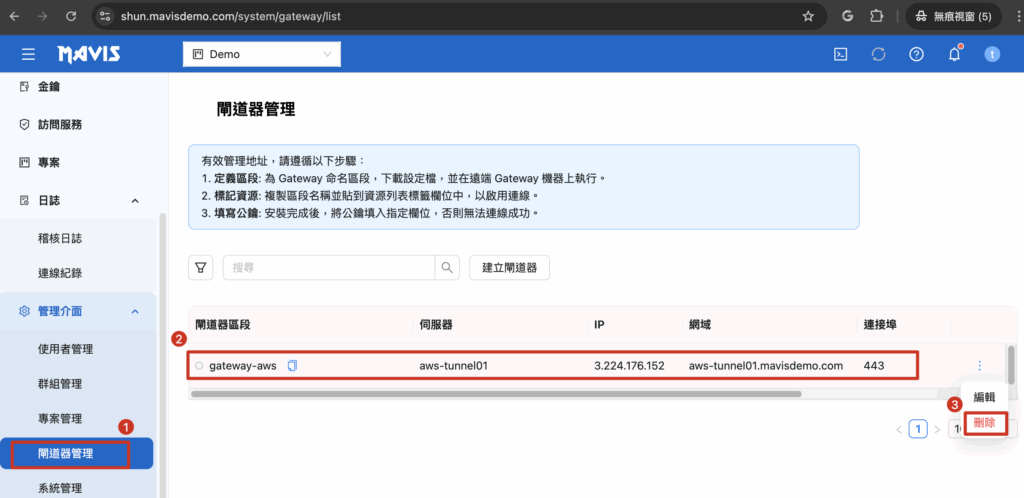The width and height of the screenshot is (1024, 498).
Task: Bookmark this page using the star icon
Action: (808, 17)
